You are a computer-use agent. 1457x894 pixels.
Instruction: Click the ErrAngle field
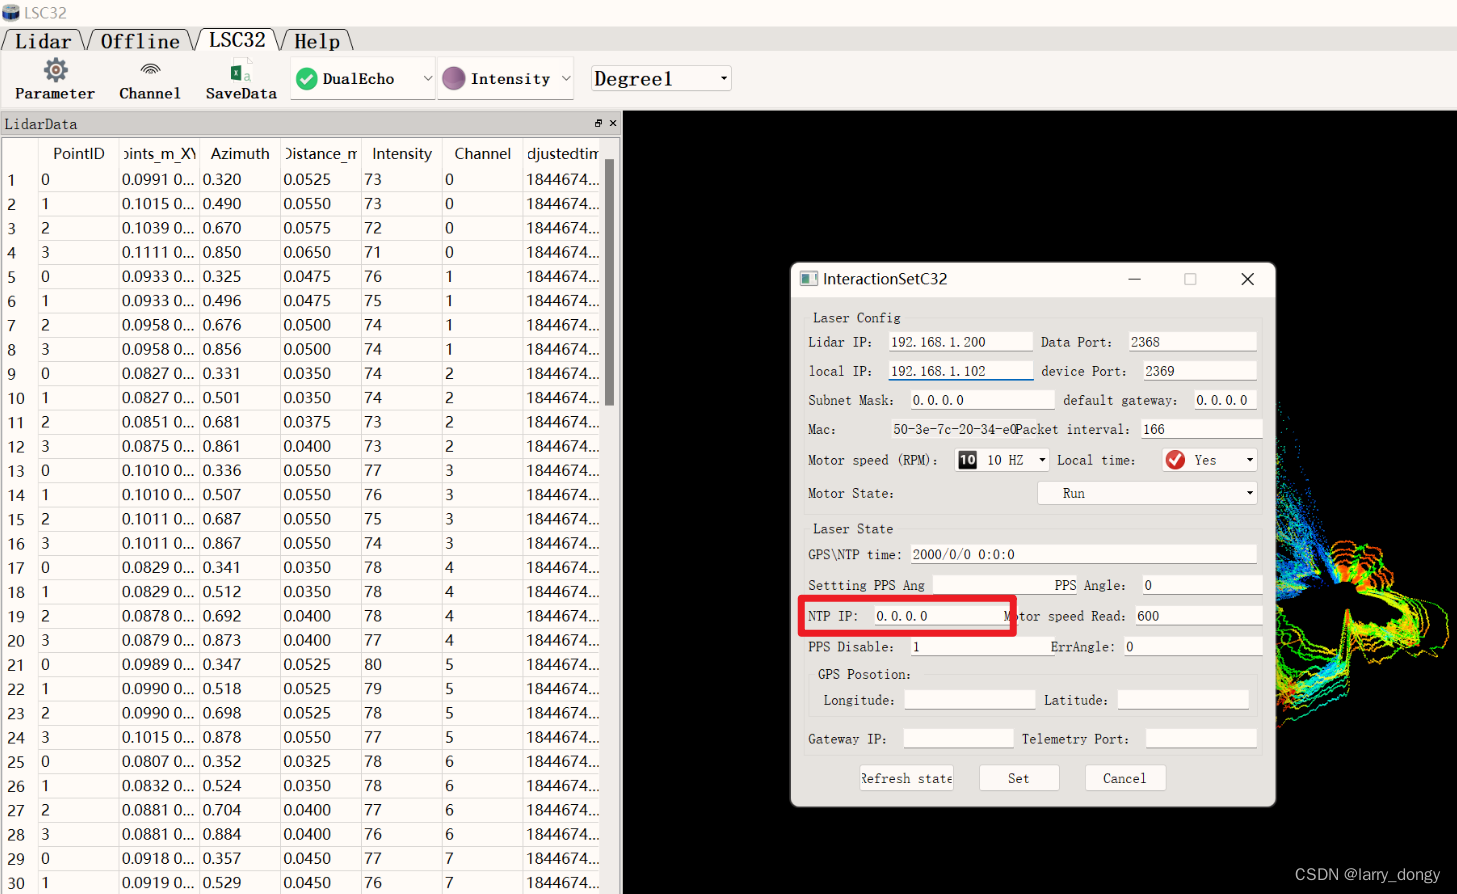click(1193, 647)
